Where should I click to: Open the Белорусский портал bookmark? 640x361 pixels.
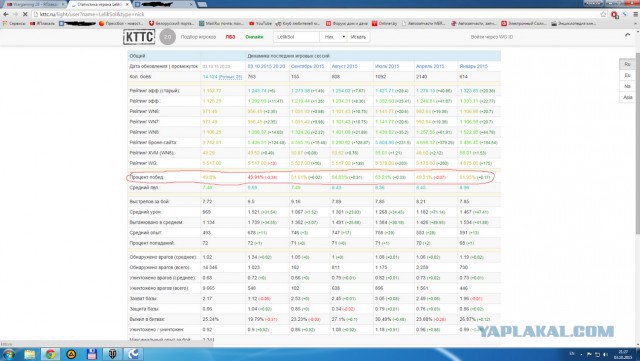click(171, 24)
